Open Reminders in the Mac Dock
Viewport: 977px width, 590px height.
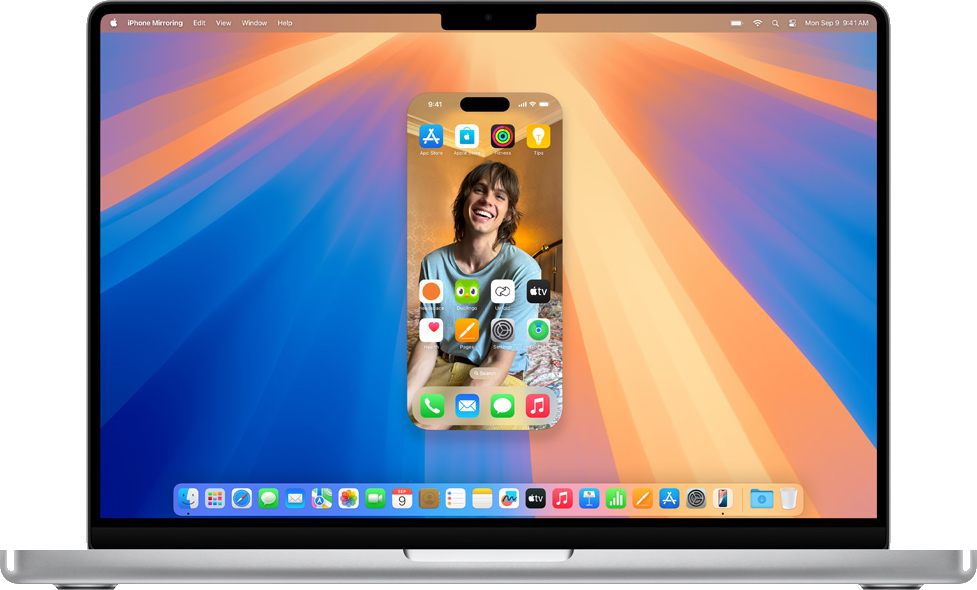(455, 498)
